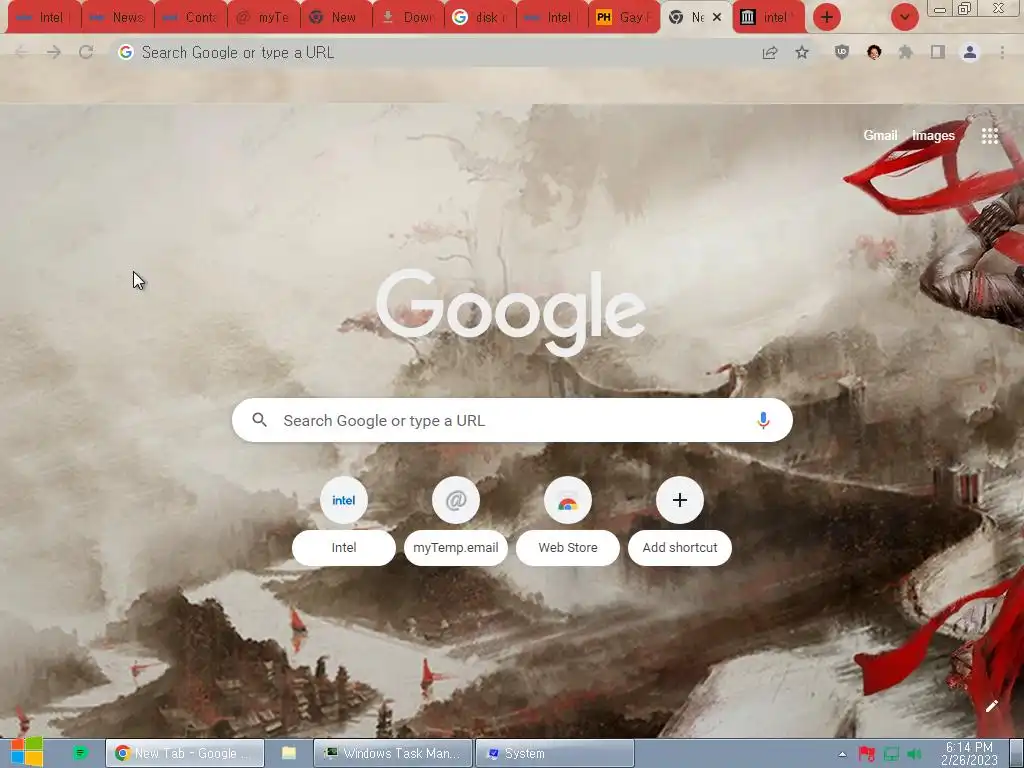Open a new tab with the plus button

point(827,18)
